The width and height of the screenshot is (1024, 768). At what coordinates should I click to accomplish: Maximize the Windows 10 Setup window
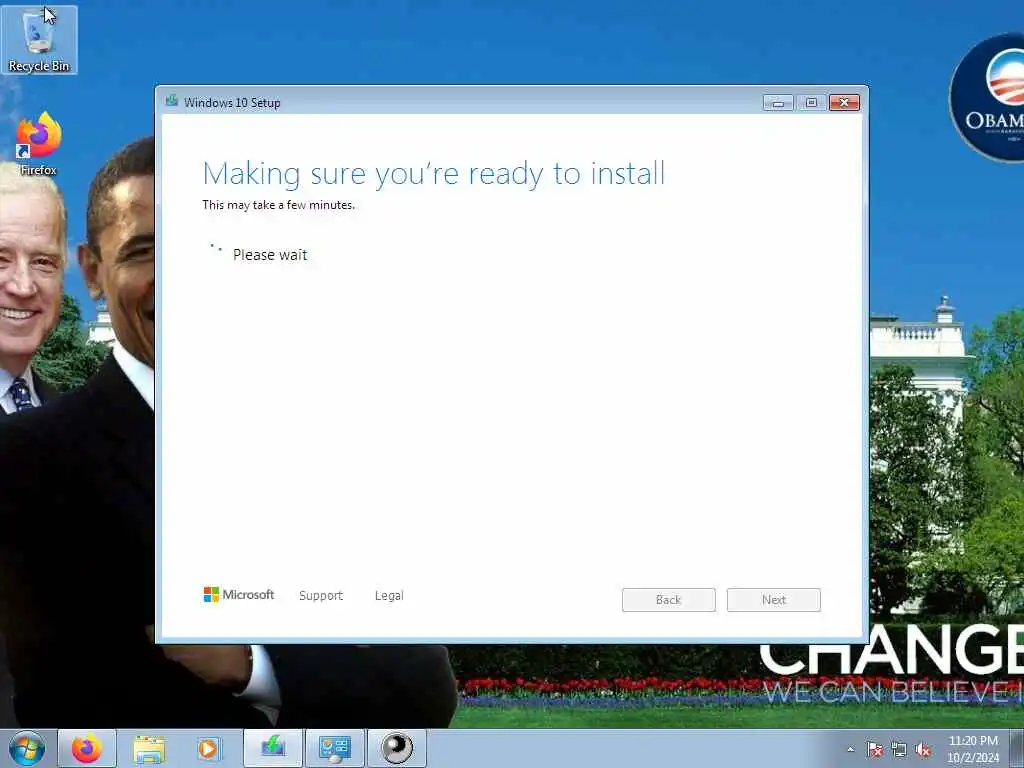[x=811, y=103]
